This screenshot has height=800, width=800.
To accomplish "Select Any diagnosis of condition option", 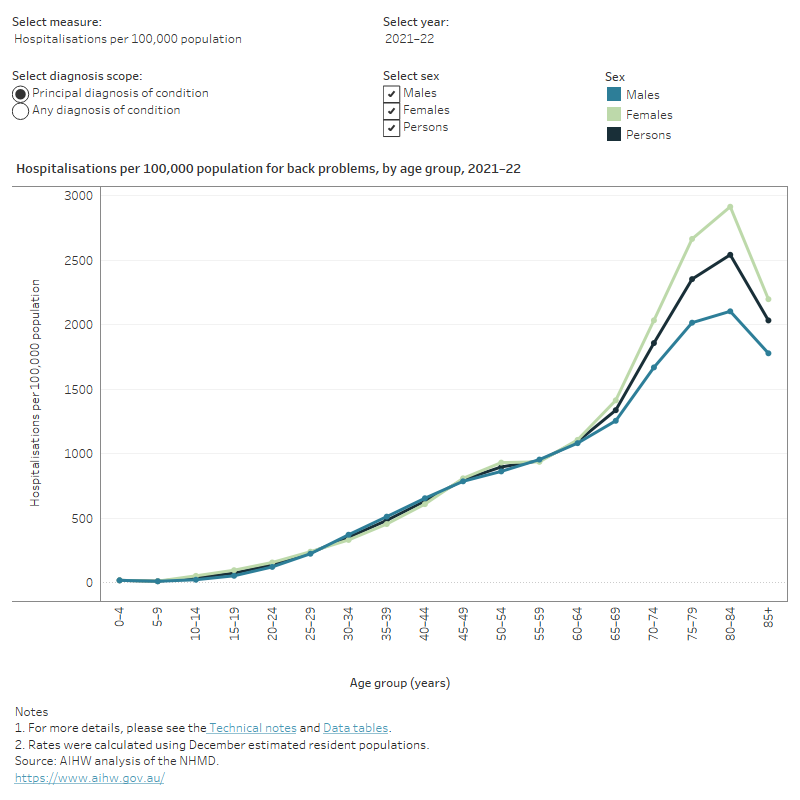I will point(21,111).
